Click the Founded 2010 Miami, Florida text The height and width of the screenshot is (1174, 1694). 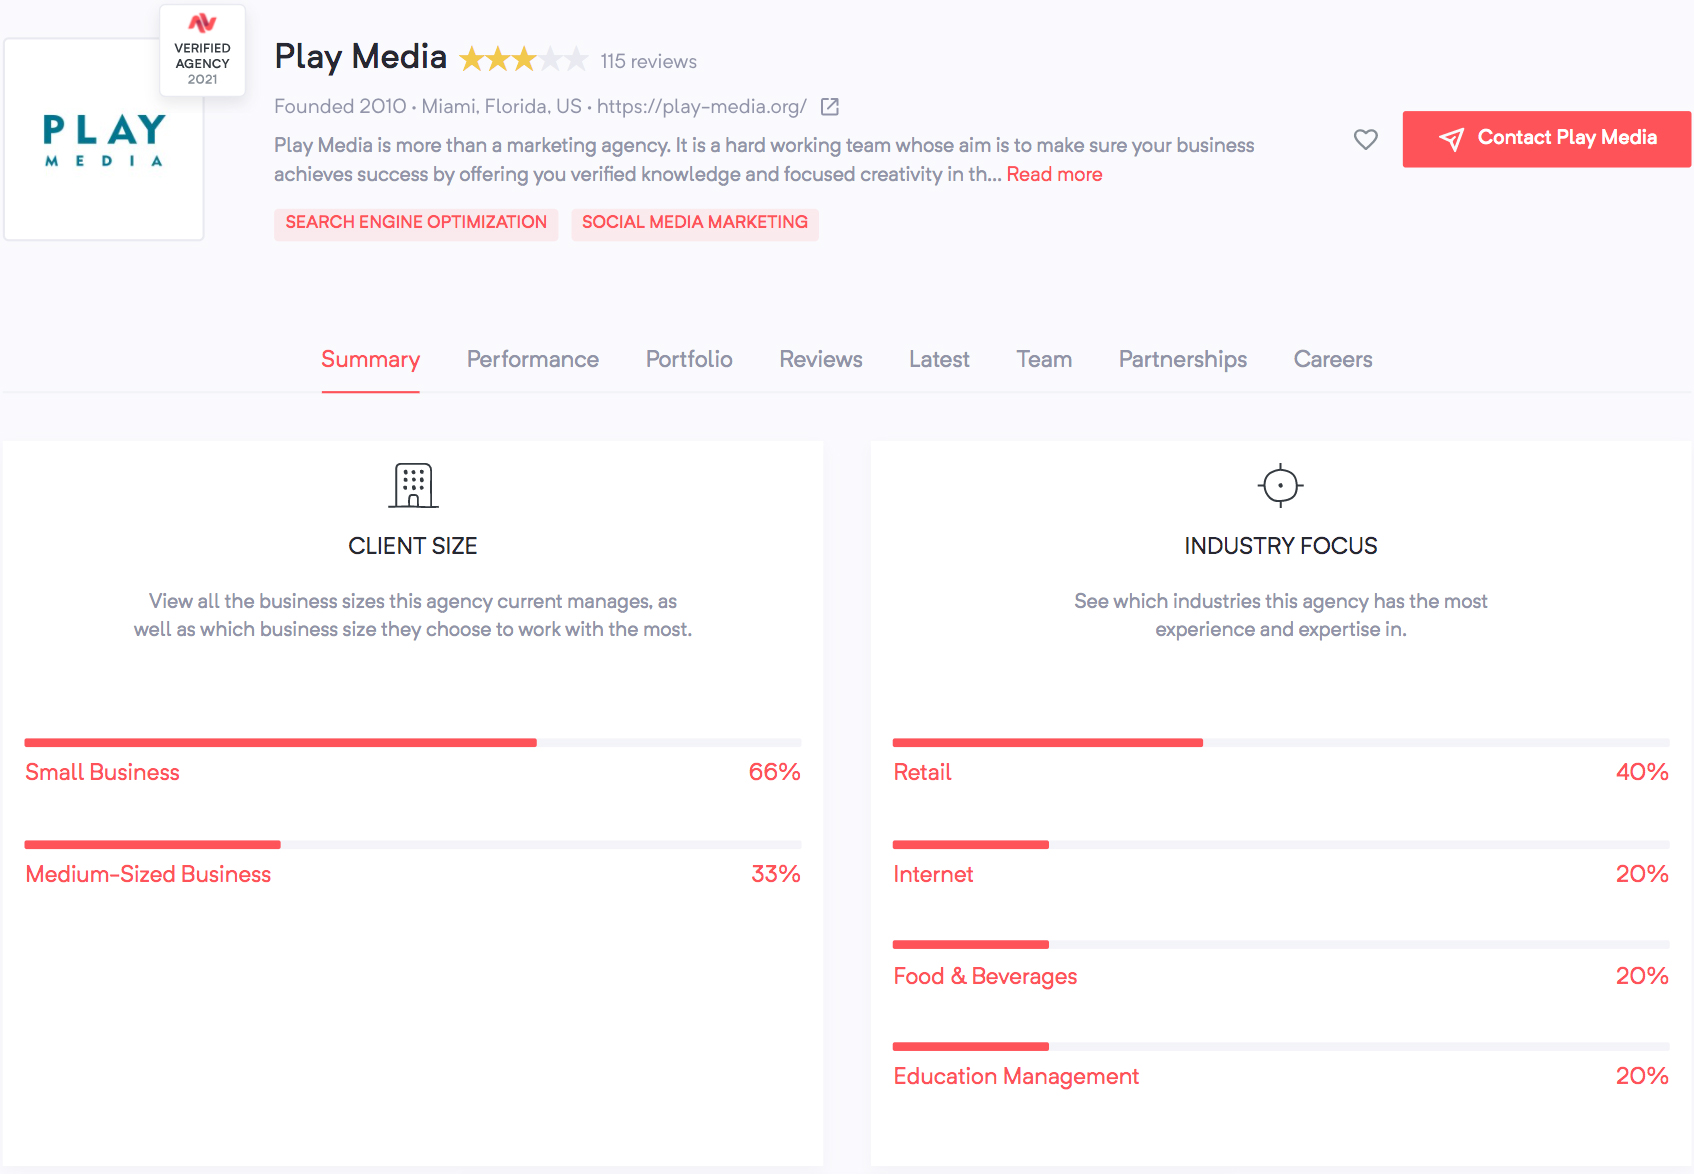point(428,106)
